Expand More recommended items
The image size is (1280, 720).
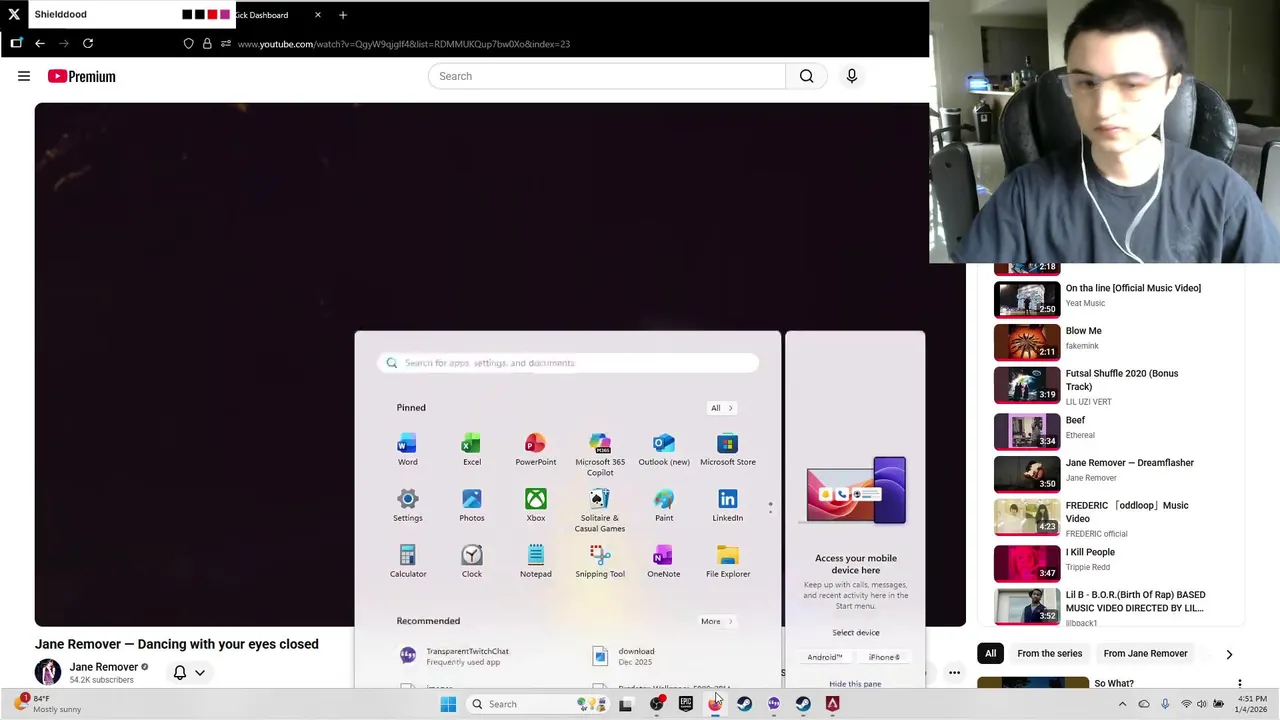[716, 621]
